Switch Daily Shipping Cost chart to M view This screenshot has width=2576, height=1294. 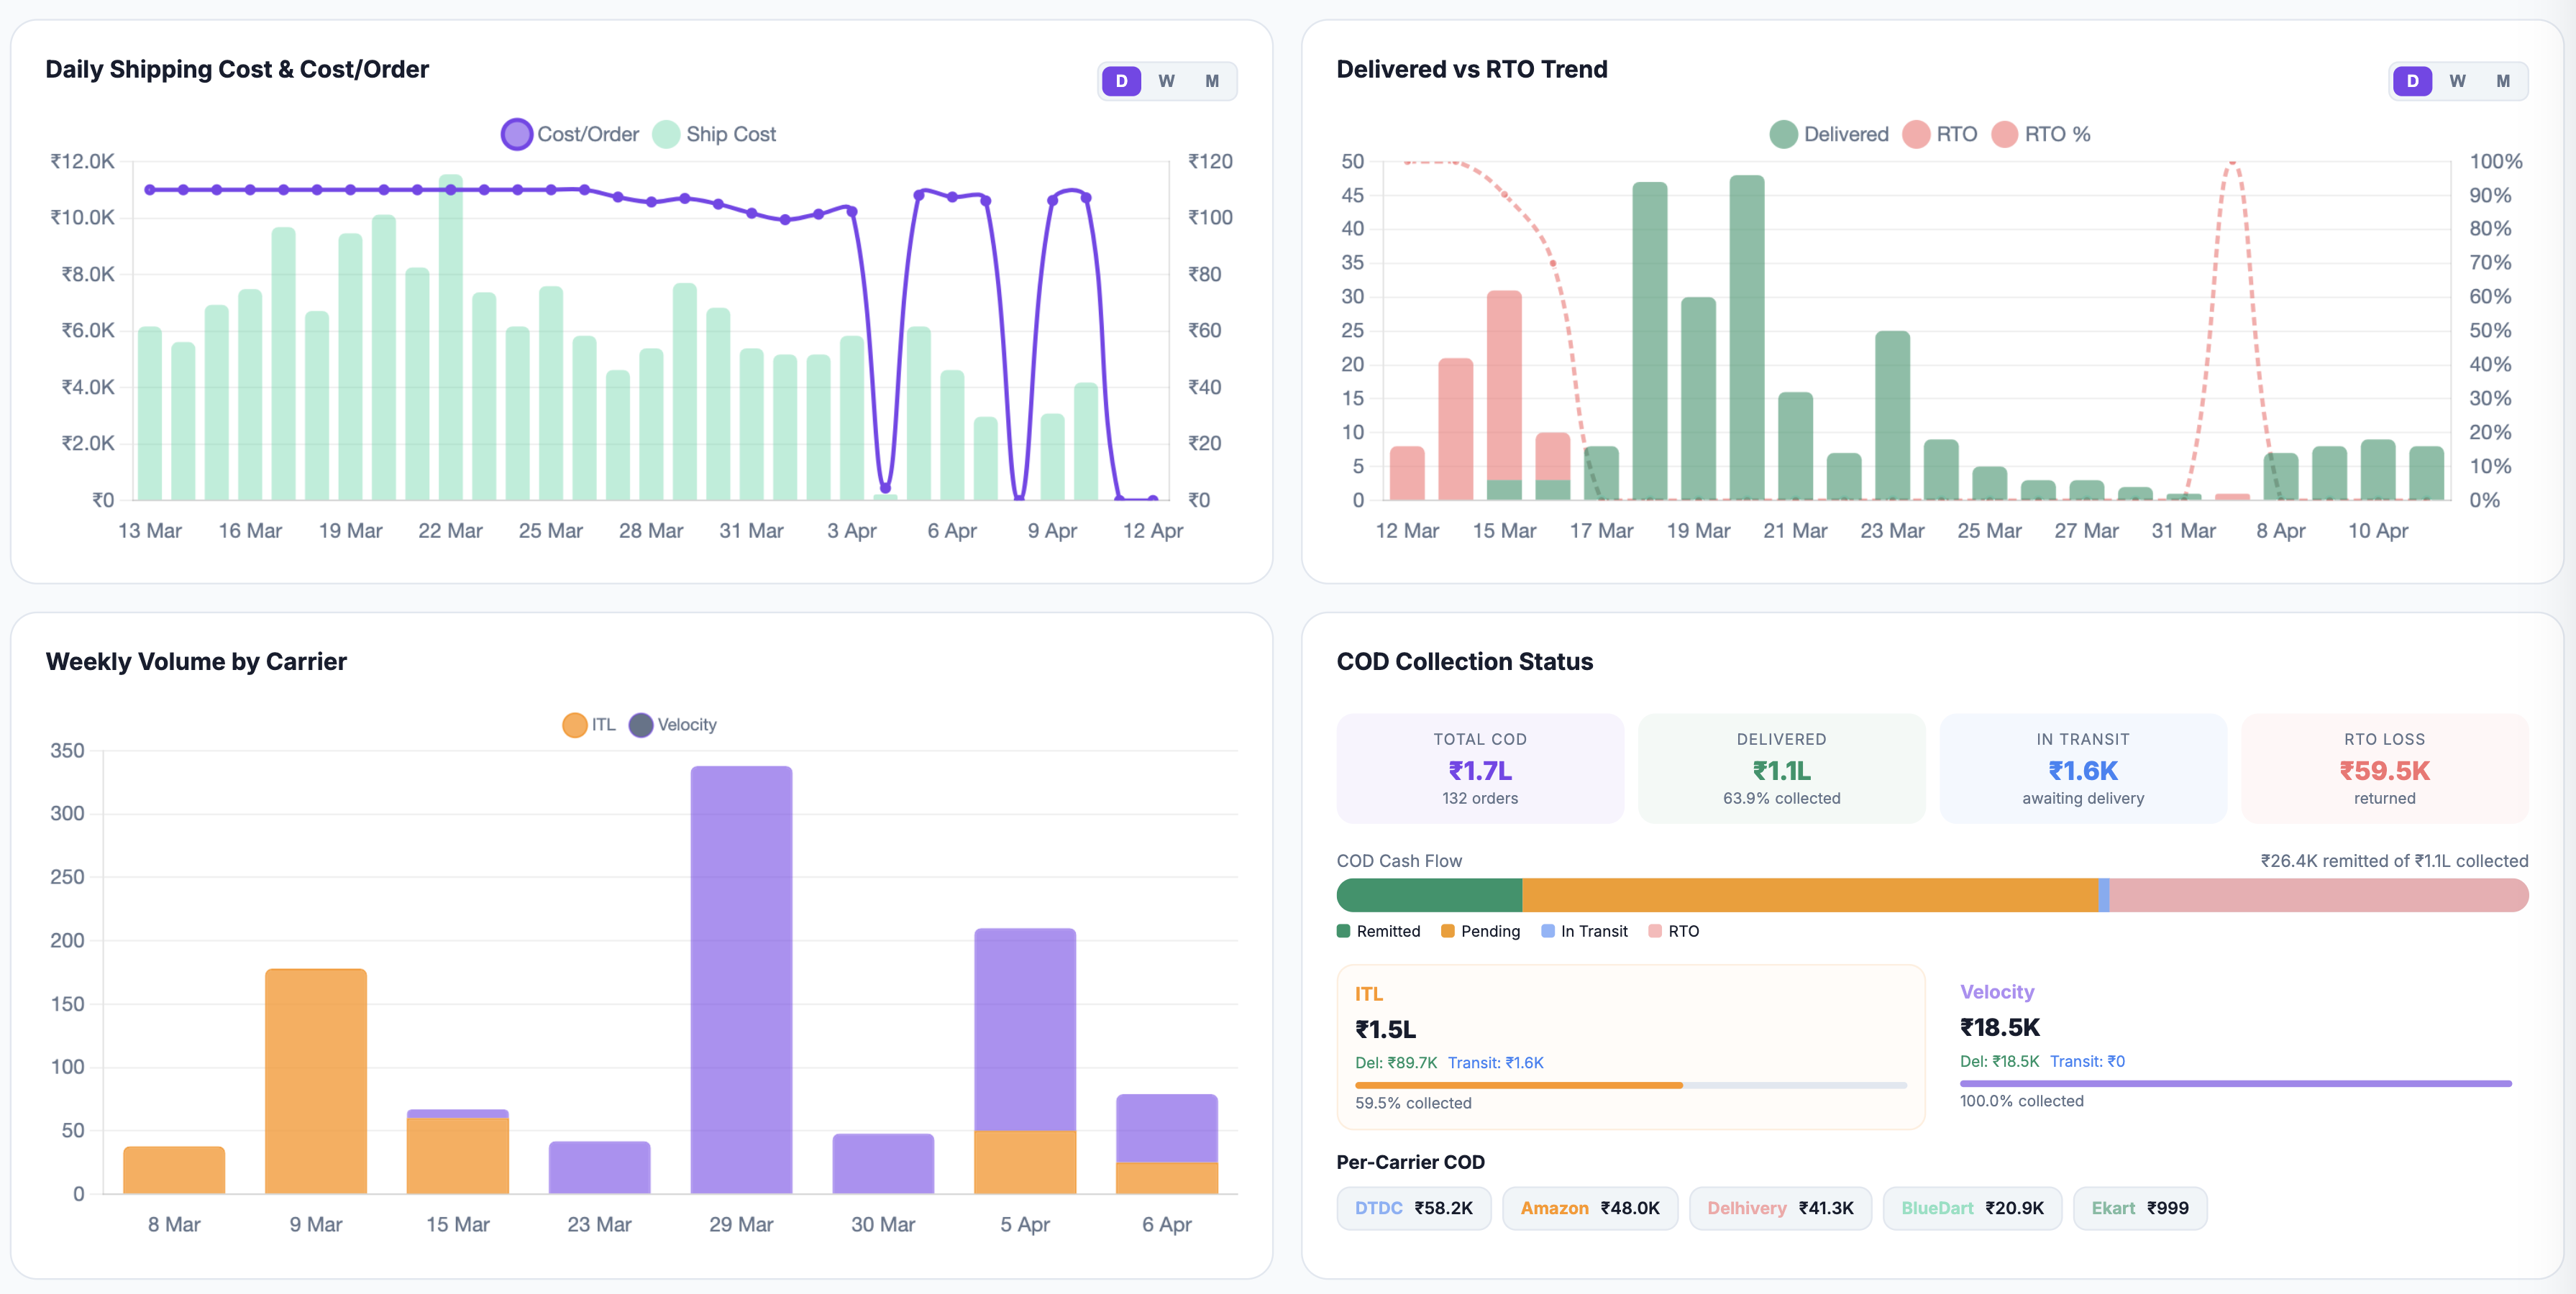(1212, 81)
